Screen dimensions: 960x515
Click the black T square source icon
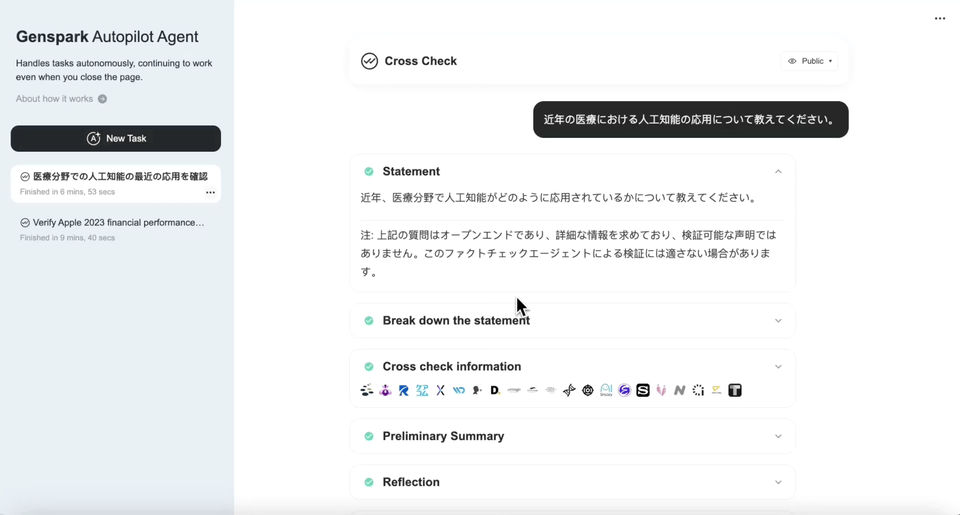point(735,390)
